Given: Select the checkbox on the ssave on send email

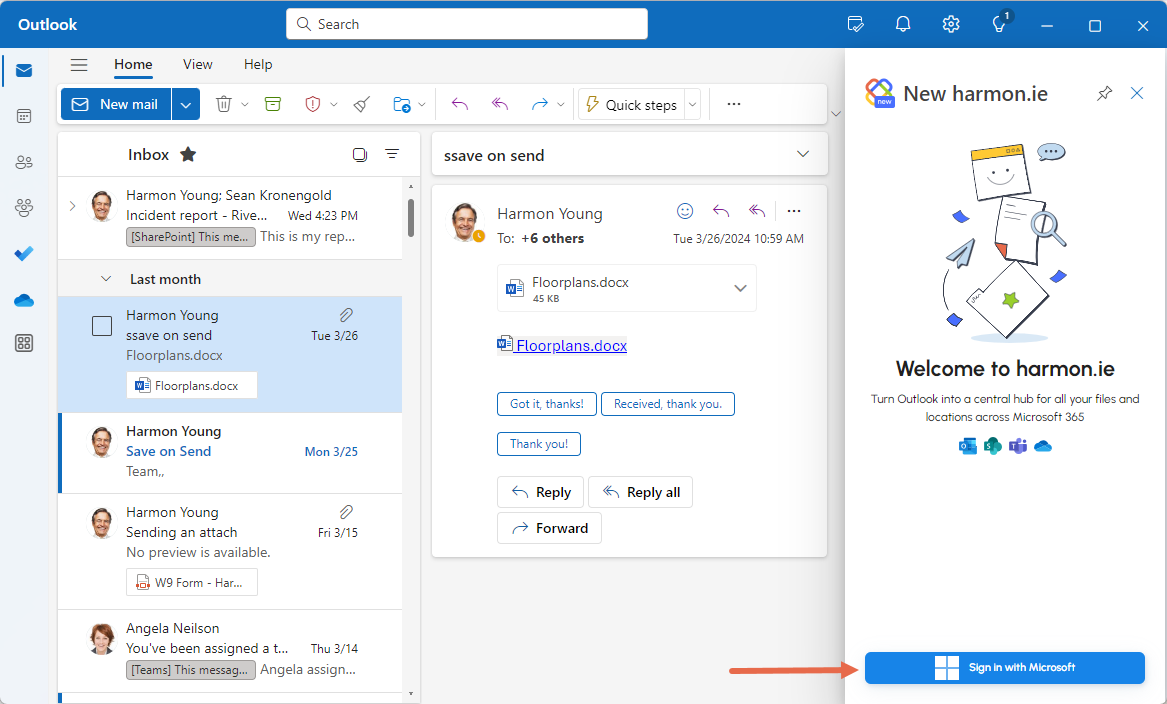Looking at the screenshot, I should coord(100,324).
